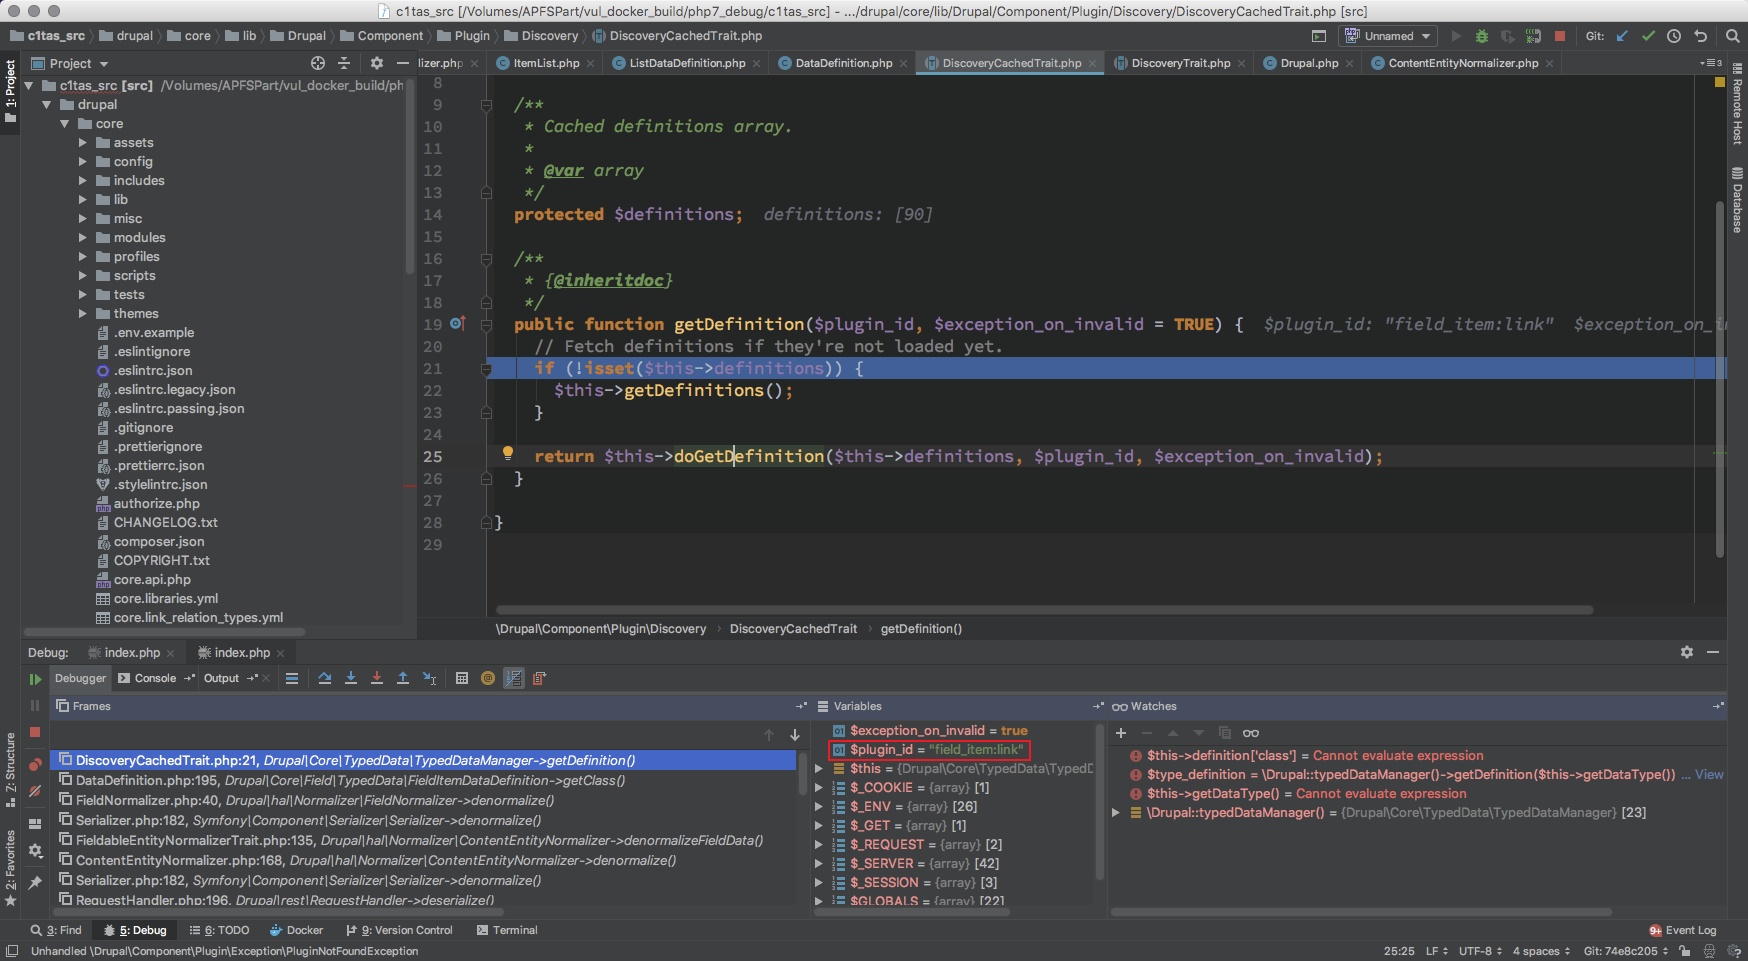This screenshot has height=961, width=1748.
Task: Click the View link in Watches
Action: pyautogui.click(x=1709, y=775)
